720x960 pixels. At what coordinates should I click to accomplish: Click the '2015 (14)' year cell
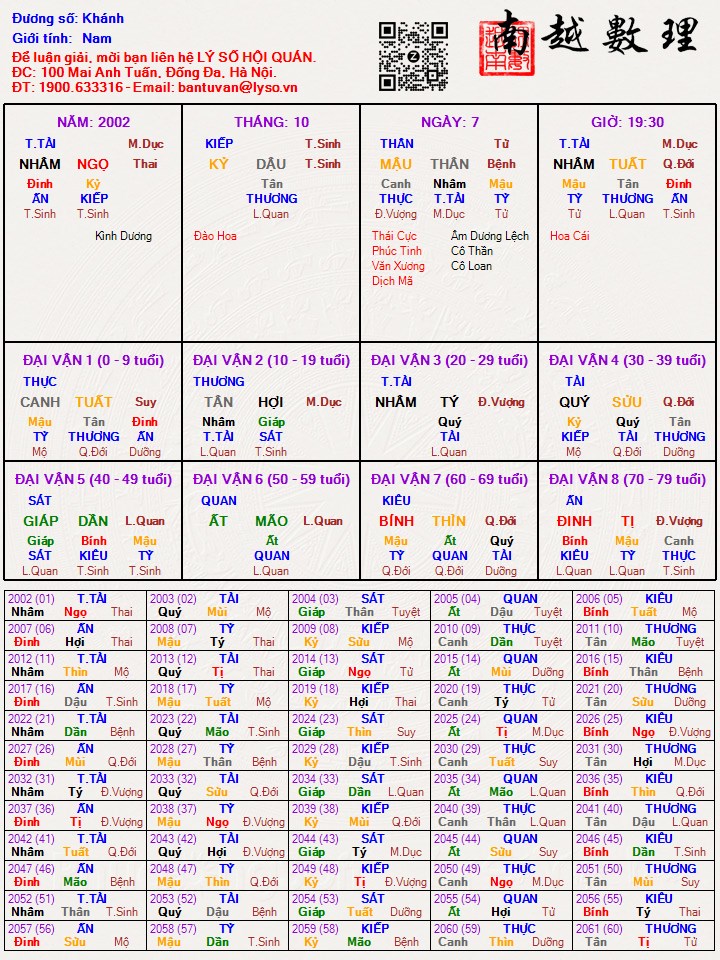(501, 666)
